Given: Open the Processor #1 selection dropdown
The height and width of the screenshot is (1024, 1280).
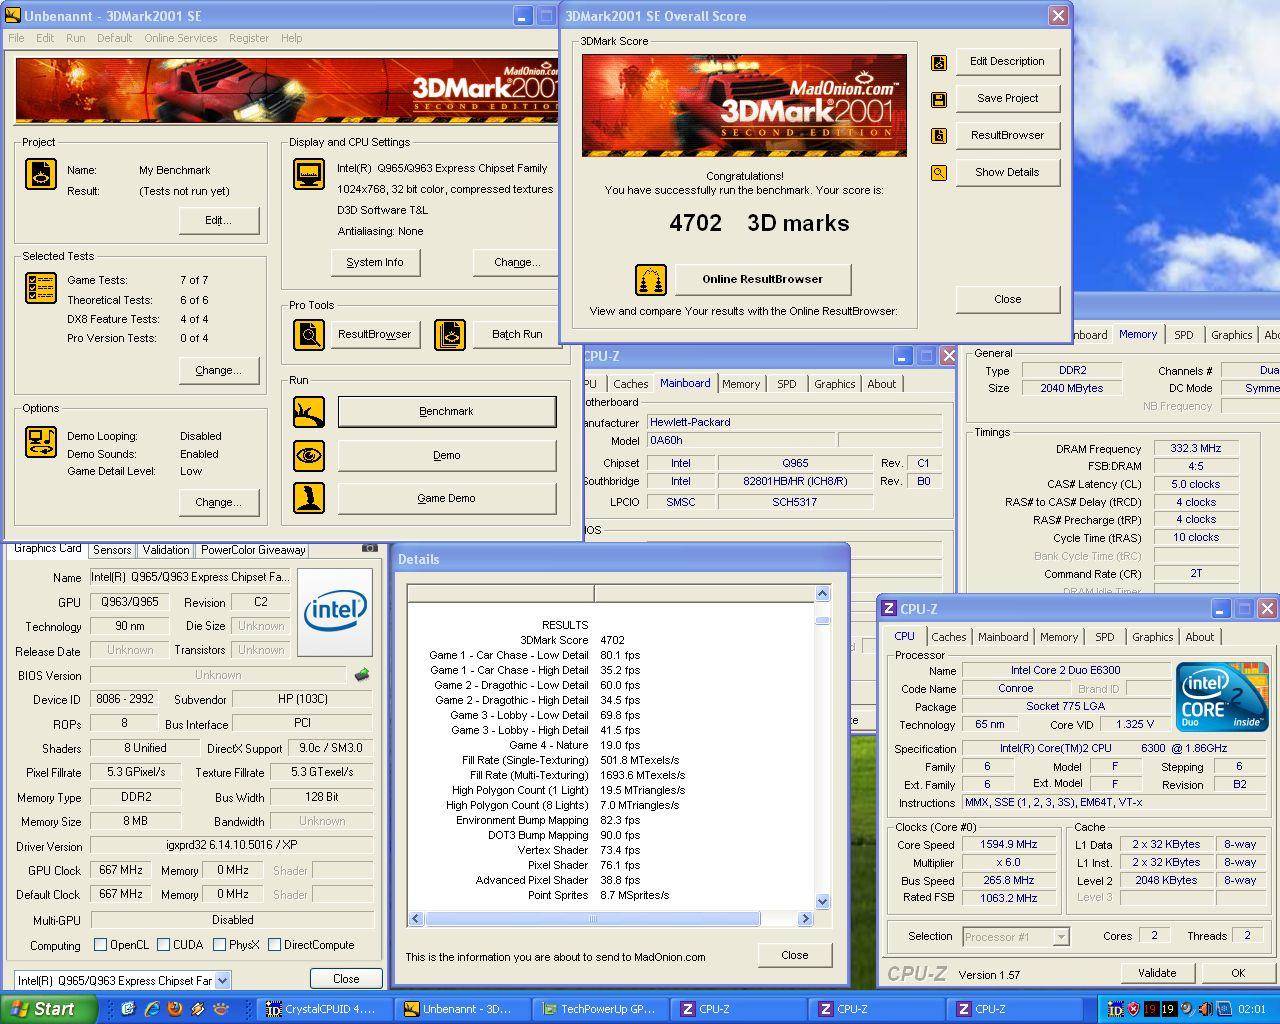Looking at the screenshot, I should point(1061,937).
